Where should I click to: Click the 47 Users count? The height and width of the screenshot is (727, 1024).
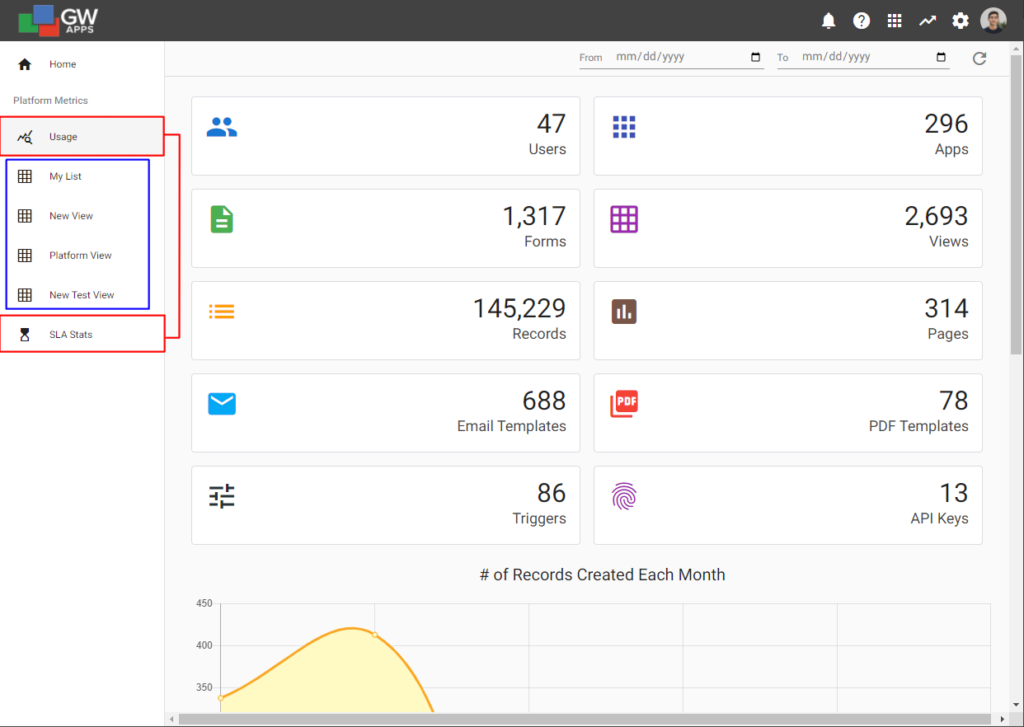(x=551, y=123)
